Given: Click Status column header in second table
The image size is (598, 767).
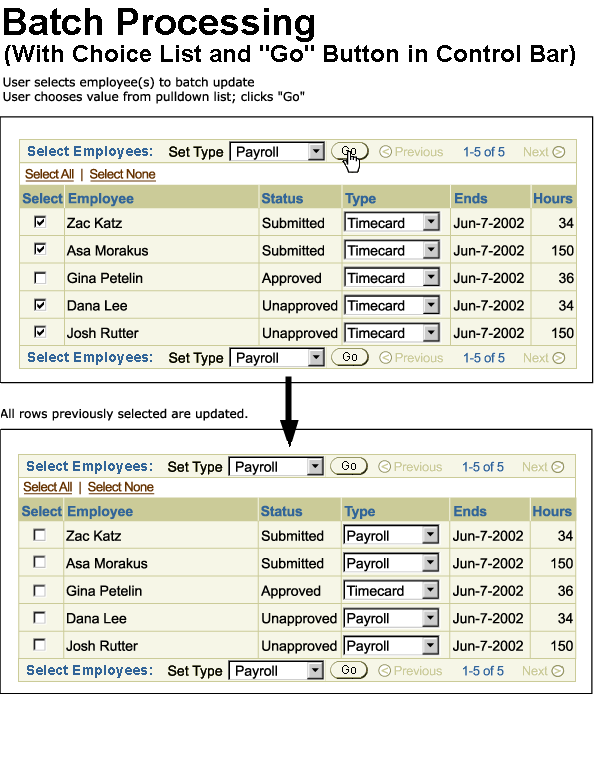Looking at the screenshot, I should coord(281,511).
